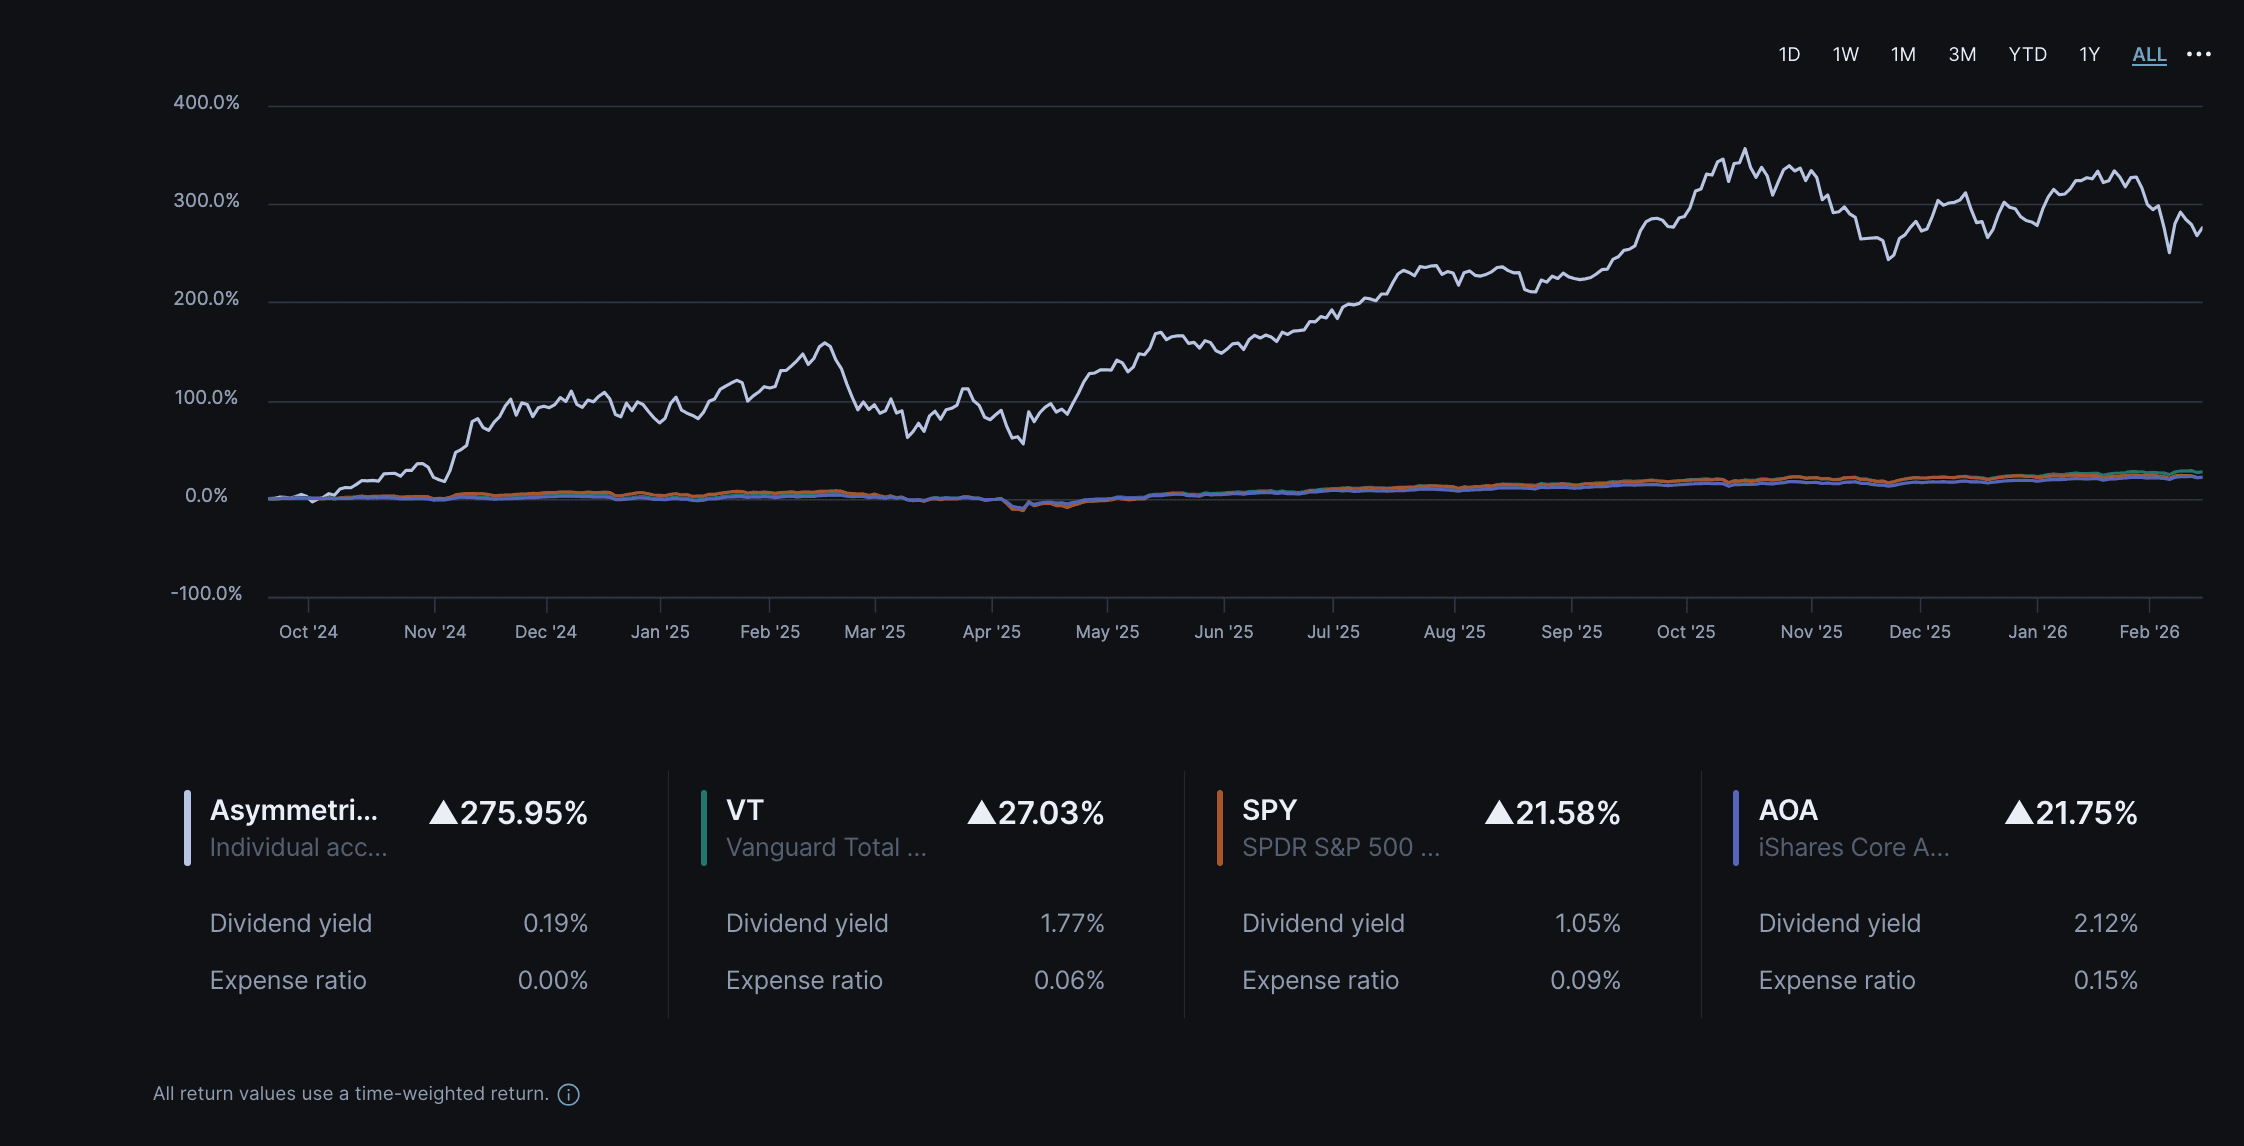
Task: Expand the truncated iShares Core A fund name
Action: (1854, 847)
